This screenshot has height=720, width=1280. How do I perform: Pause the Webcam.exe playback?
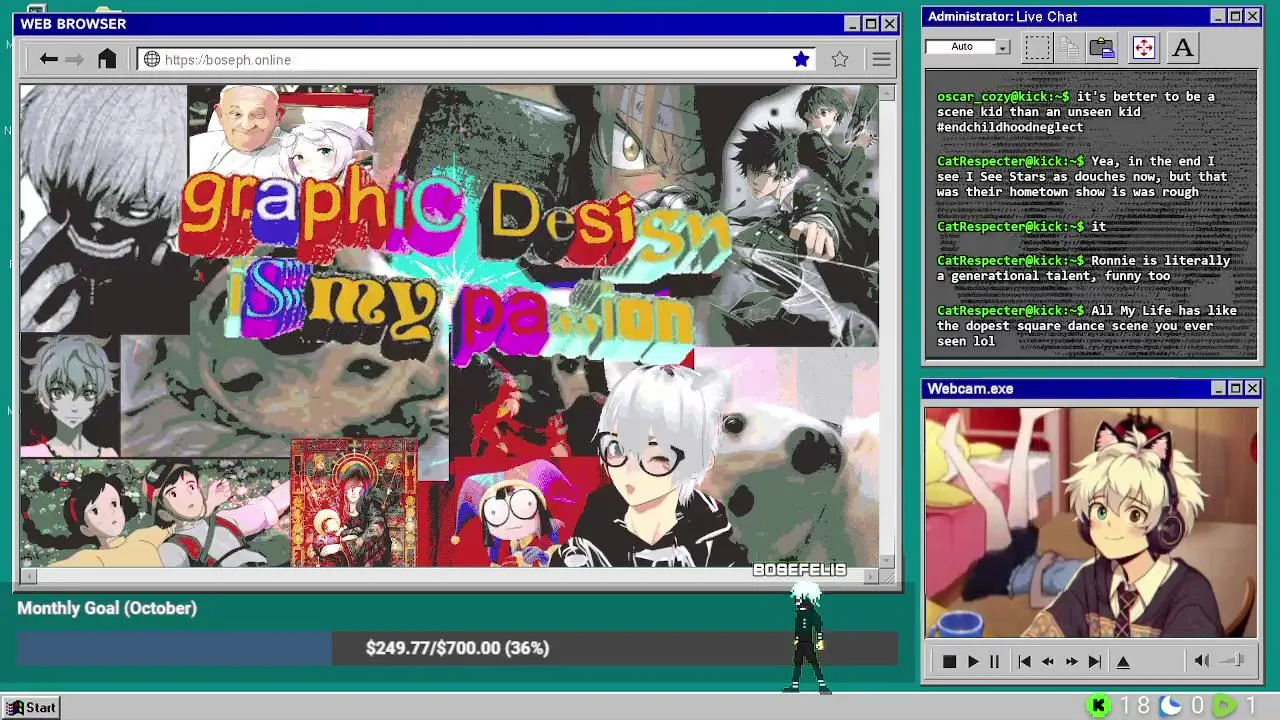coord(994,662)
